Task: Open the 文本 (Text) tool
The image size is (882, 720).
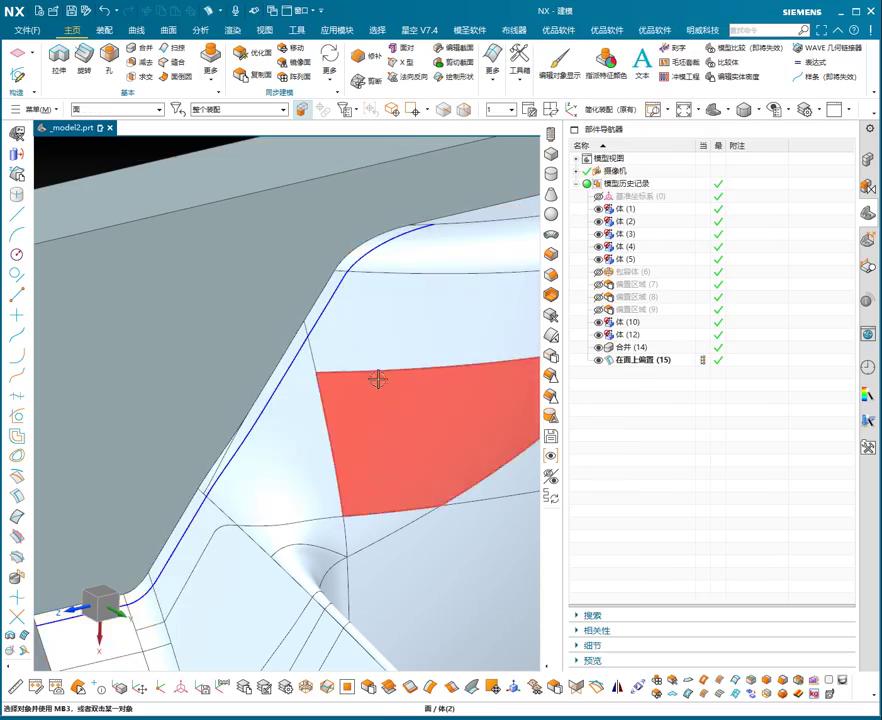Action: [x=642, y=58]
